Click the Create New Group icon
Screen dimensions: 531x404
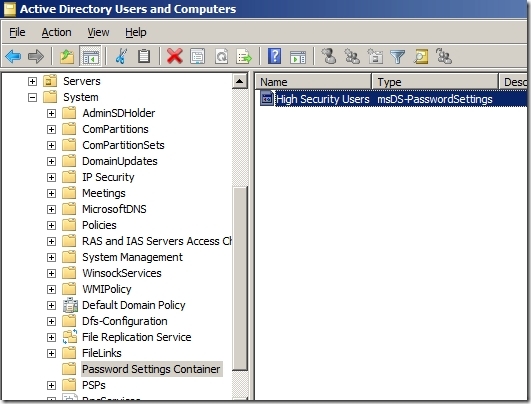(352, 56)
